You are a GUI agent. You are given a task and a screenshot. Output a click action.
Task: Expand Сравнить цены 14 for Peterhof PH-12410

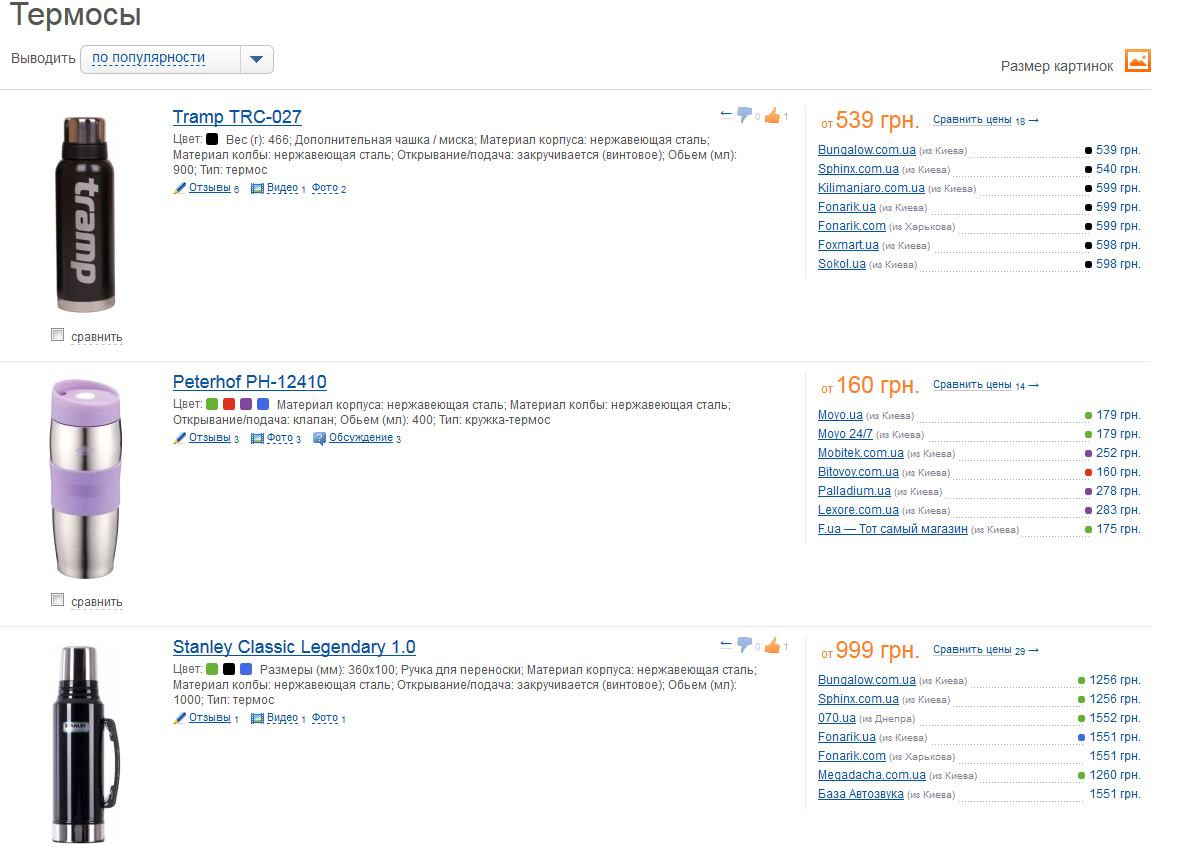coord(985,385)
